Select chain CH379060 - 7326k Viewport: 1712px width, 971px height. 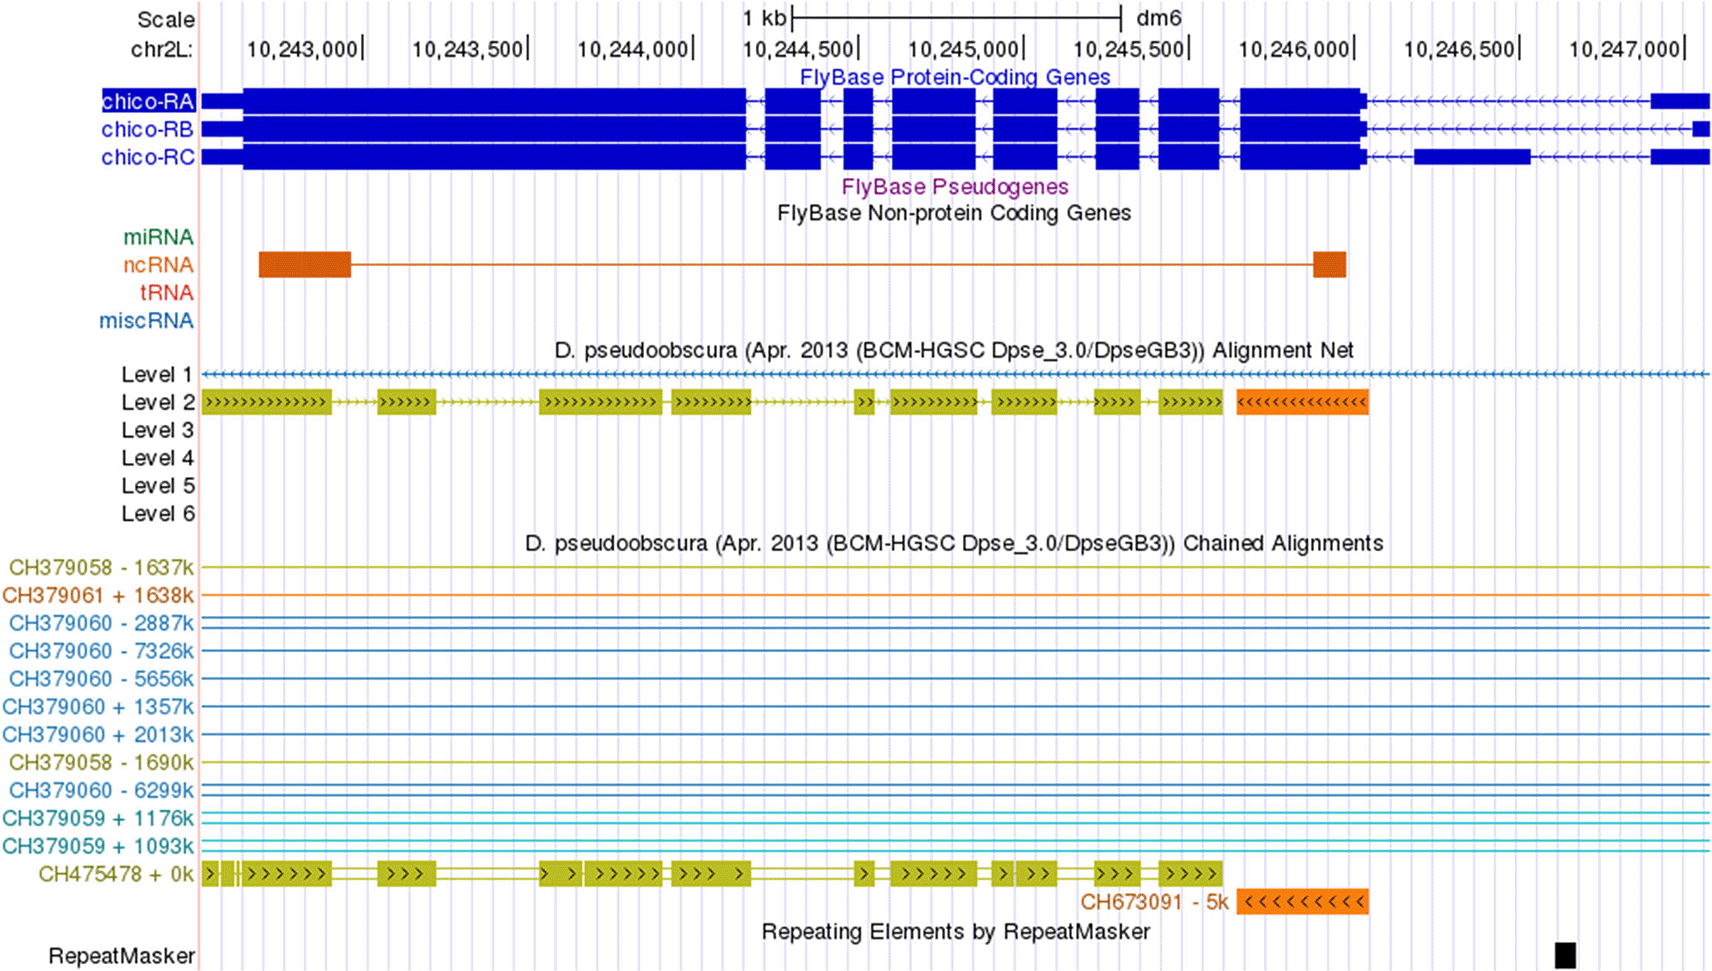tap(102, 651)
